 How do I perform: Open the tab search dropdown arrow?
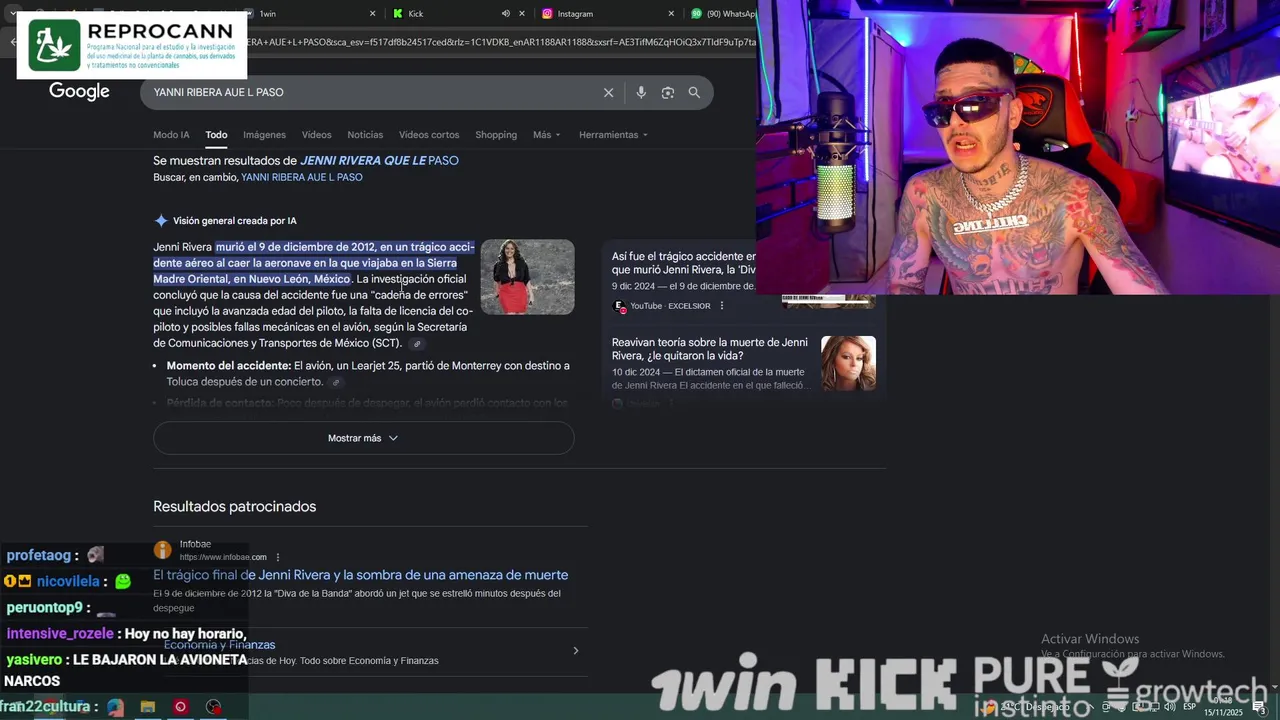pyautogui.click(x=11, y=14)
